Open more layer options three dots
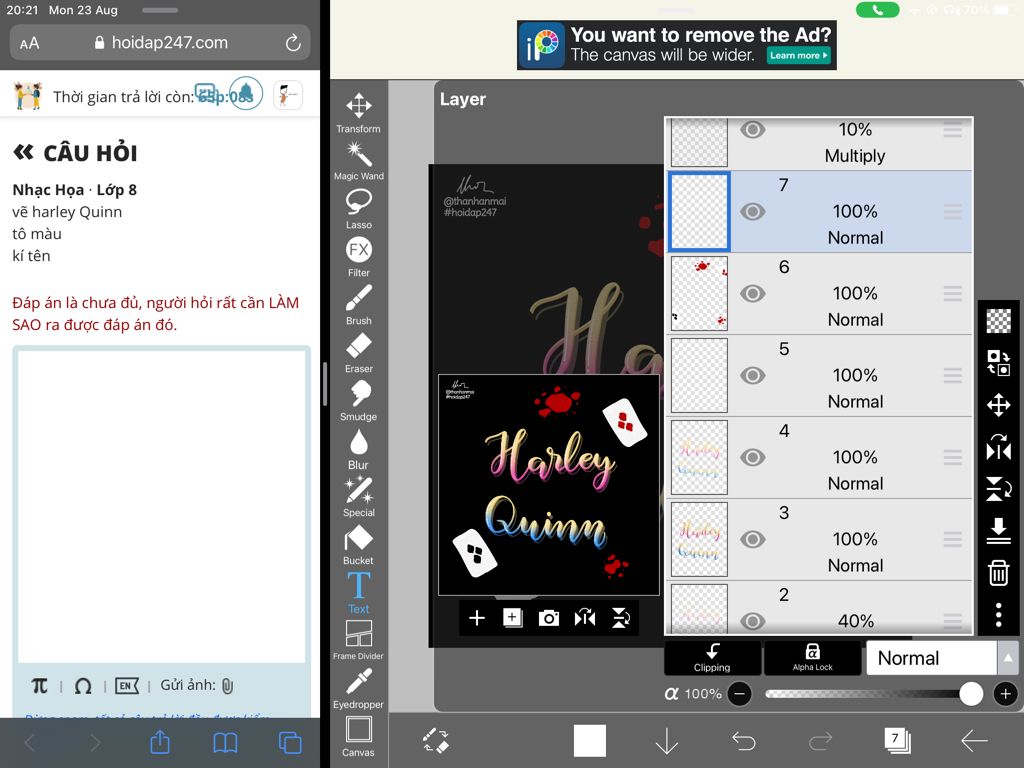 coord(999,615)
